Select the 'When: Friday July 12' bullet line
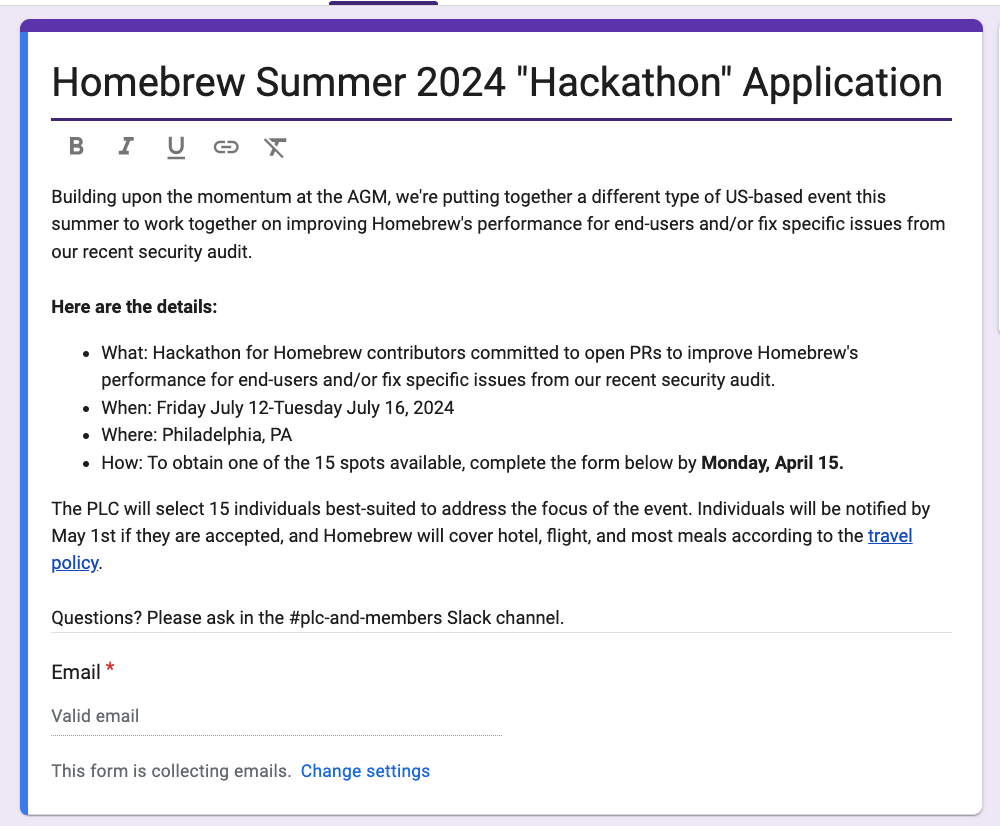Viewport: 1000px width, 826px height. 277,408
